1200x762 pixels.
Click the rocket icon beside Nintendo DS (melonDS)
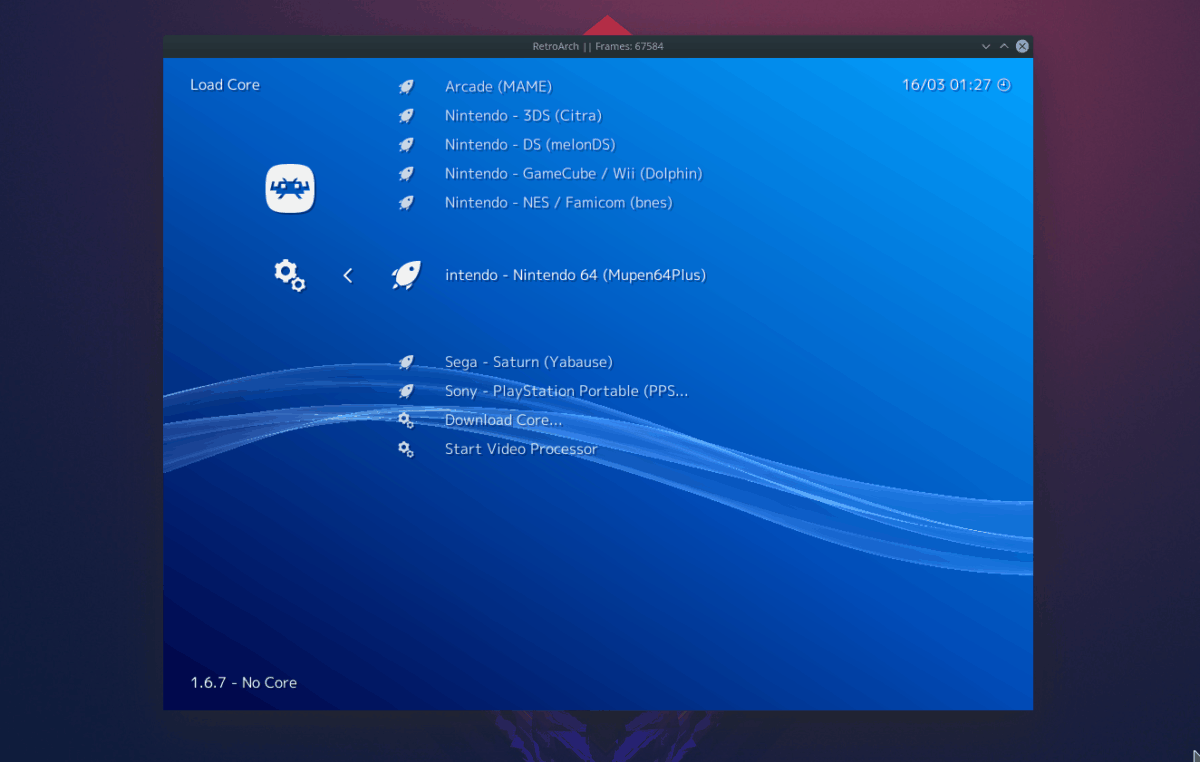click(406, 145)
